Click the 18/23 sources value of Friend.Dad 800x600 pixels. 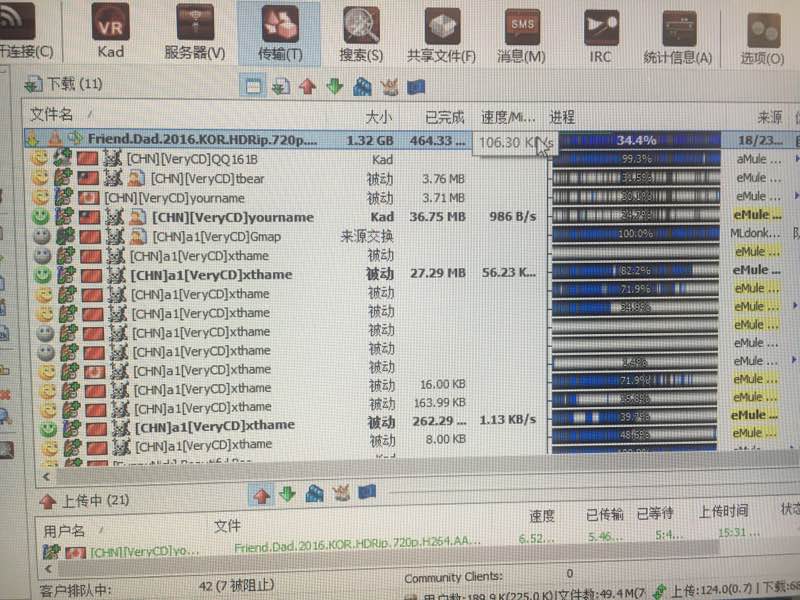(x=760, y=140)
